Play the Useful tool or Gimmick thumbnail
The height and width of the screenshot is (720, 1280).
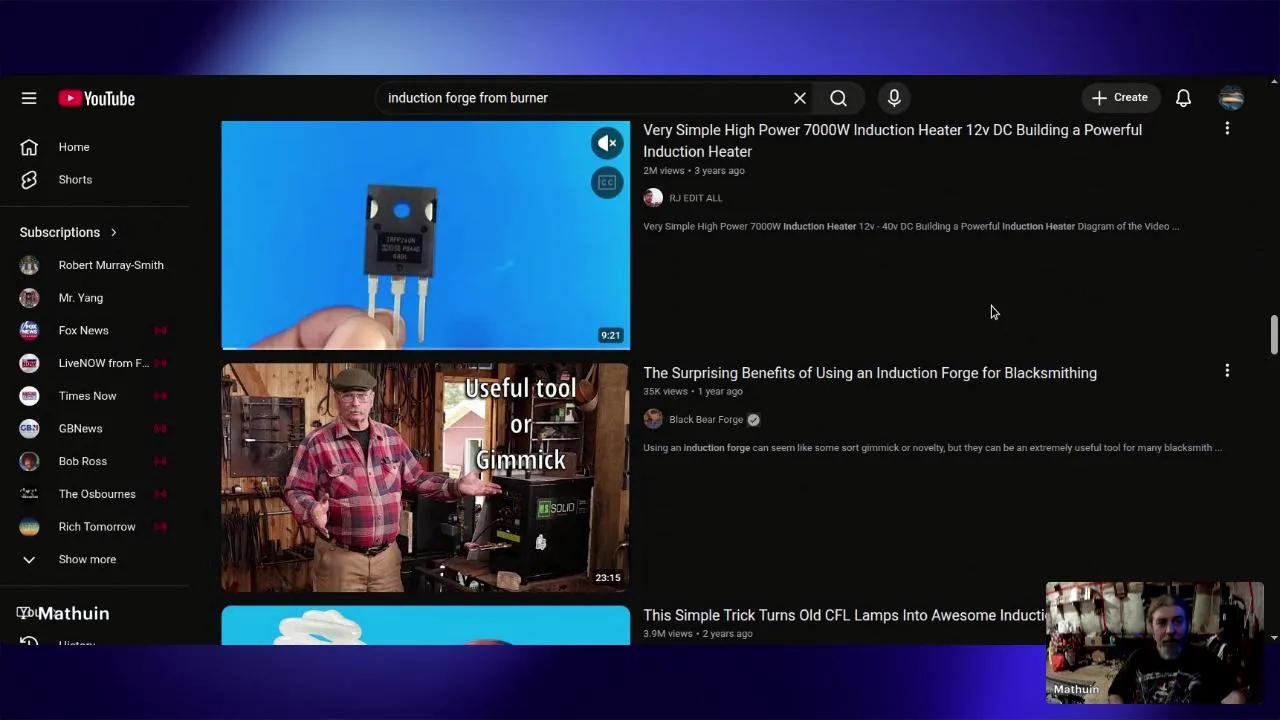426,478
